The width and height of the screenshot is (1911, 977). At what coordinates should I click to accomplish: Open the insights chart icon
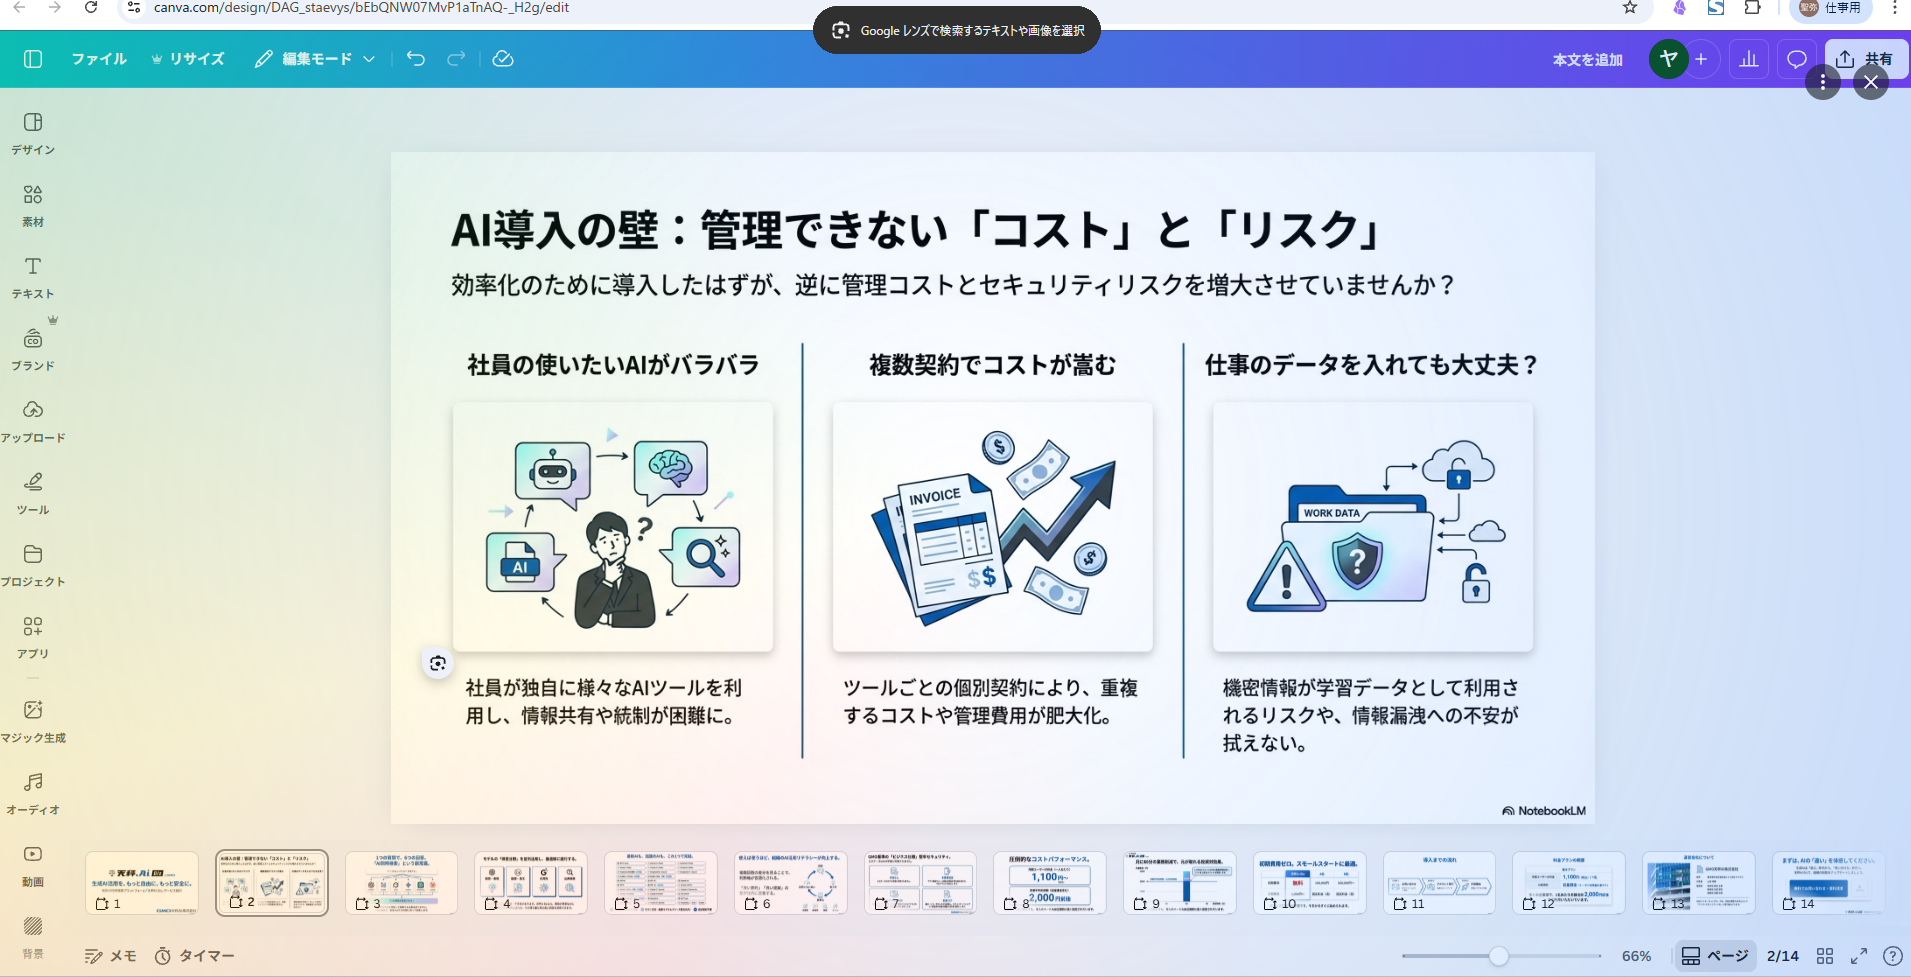1749,59
